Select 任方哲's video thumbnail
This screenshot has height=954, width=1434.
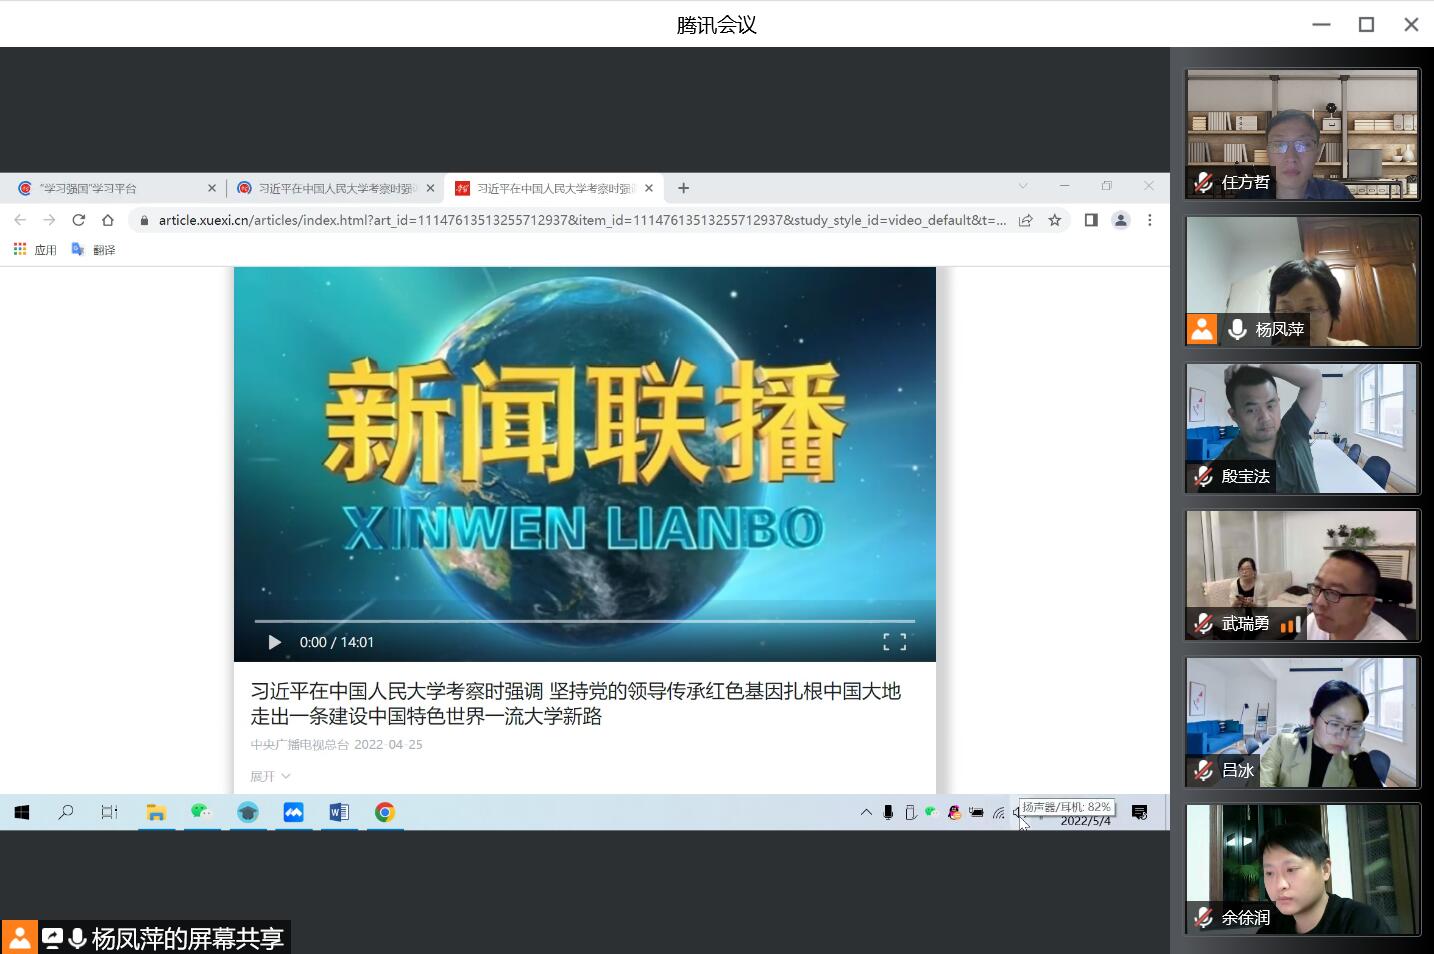1302,134
